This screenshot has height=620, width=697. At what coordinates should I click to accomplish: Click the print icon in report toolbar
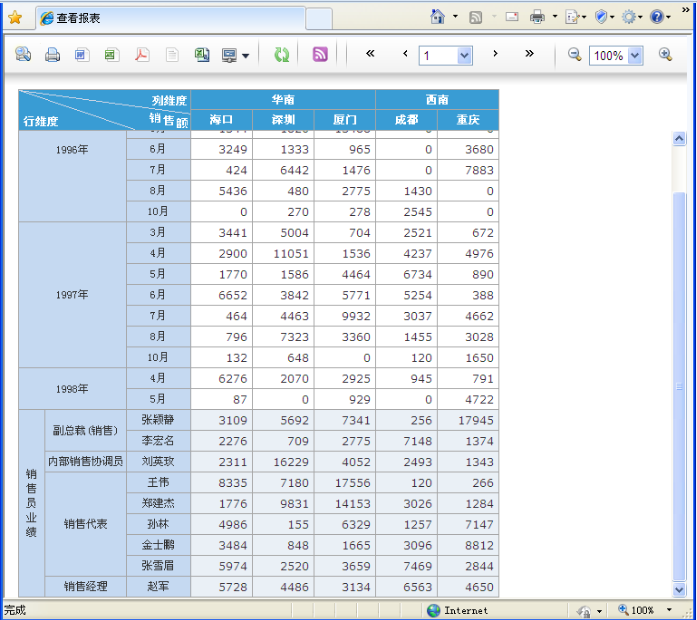pyautogui.click(x=52, y=55)
